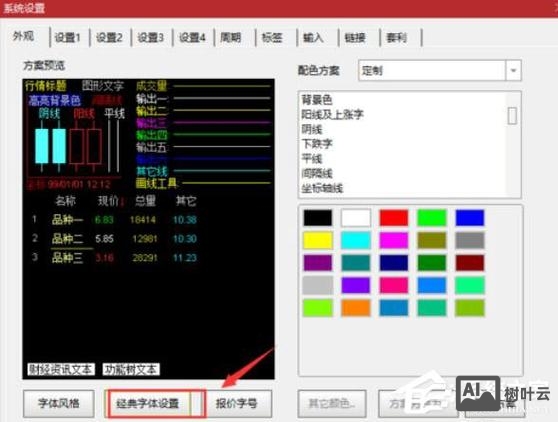The width and height of the screenshot is (558, 422).
Task: Click 行情标题 text in preview
Action: (x=46, y=85)
